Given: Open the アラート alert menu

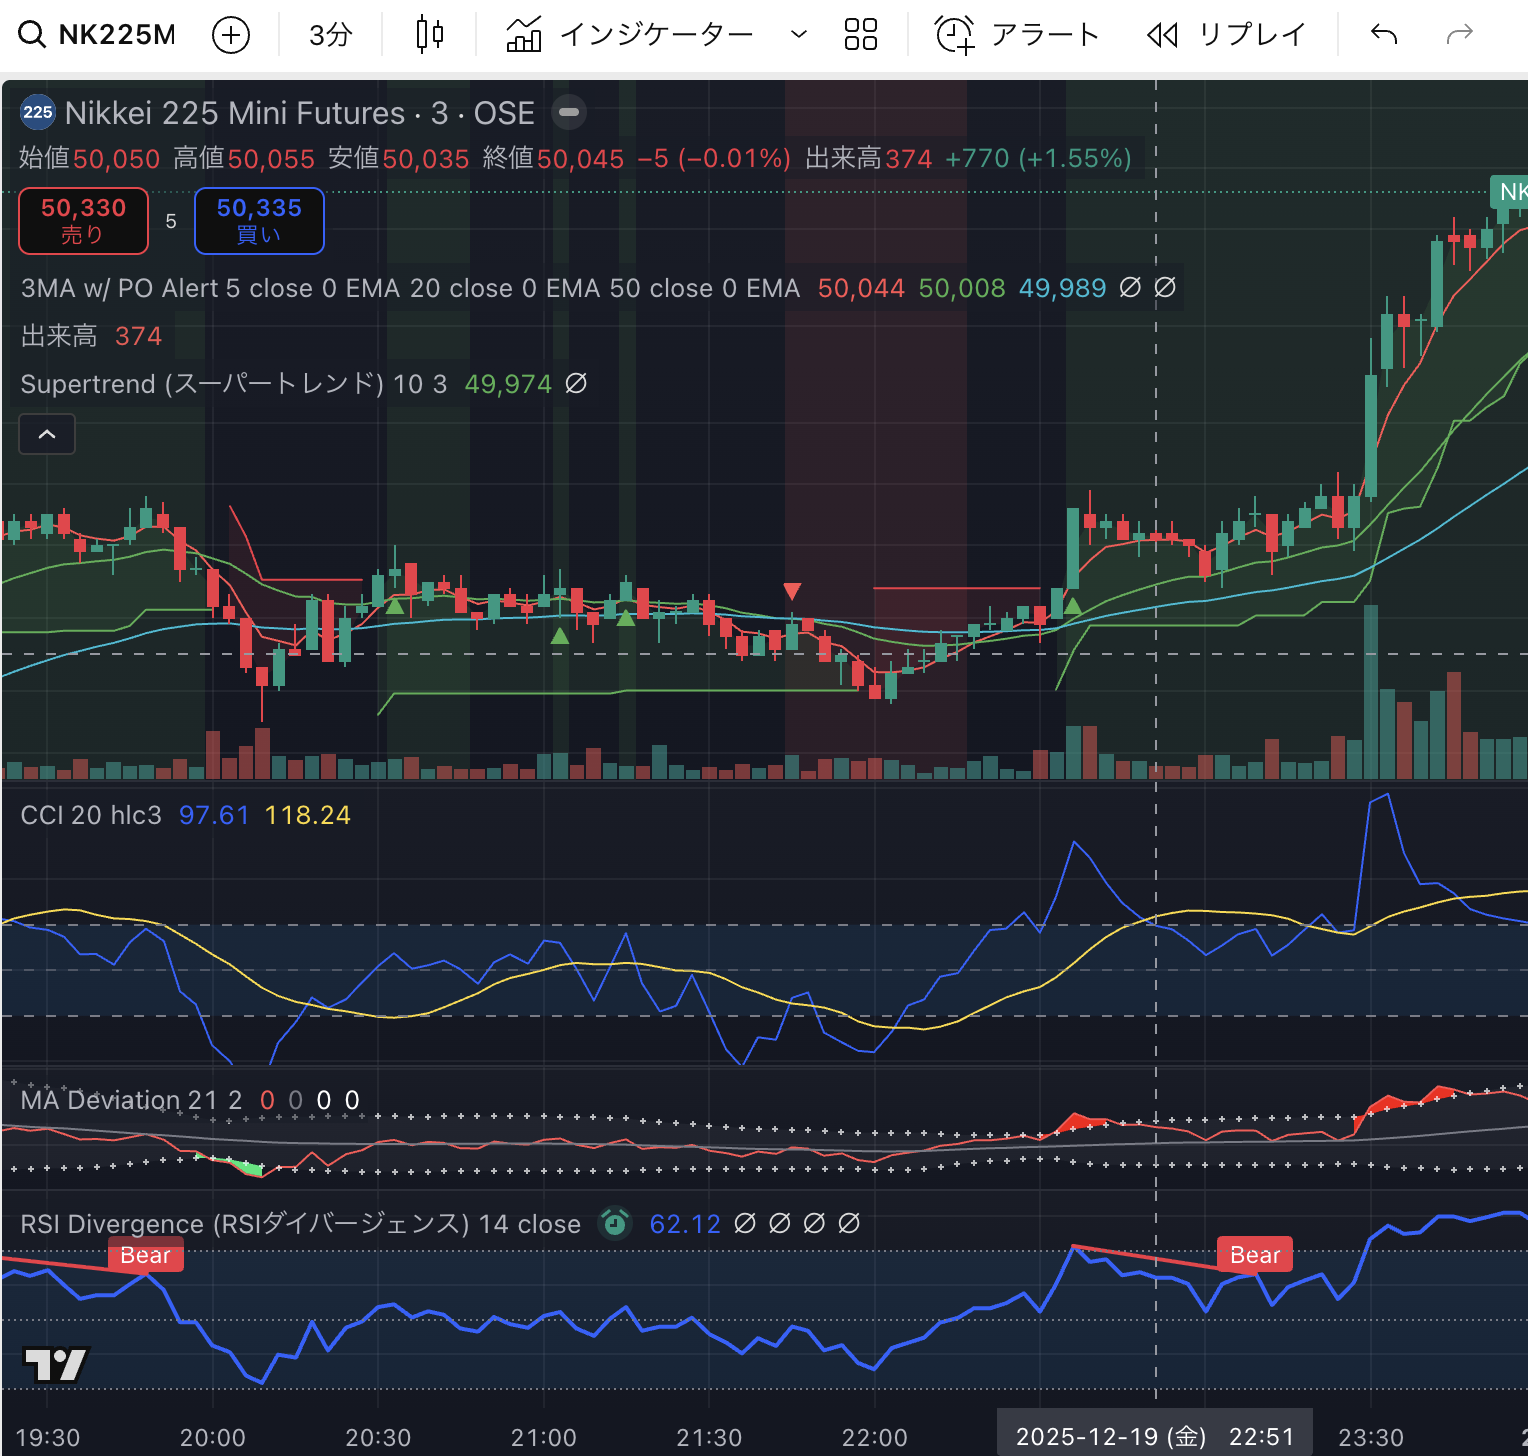Looking at the screenshot, I should click(x=1018, y=35).
